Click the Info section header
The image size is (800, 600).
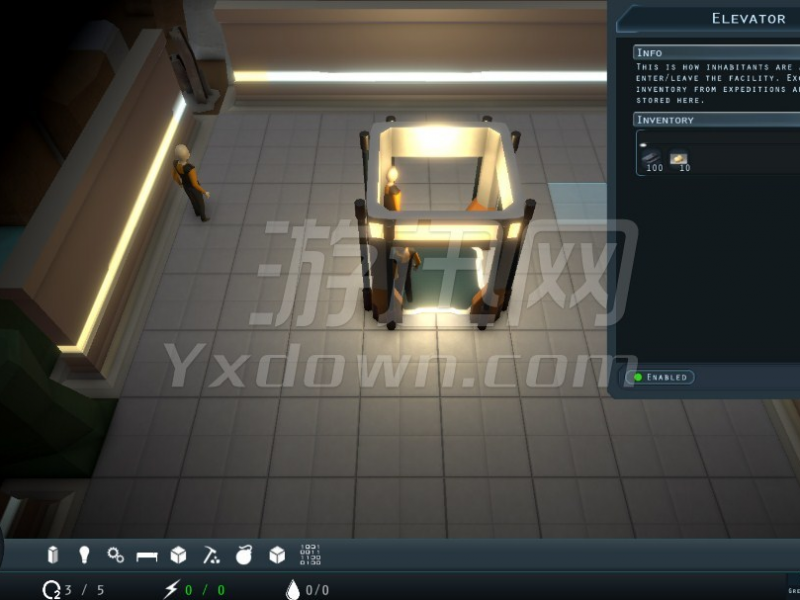[716, 53]
